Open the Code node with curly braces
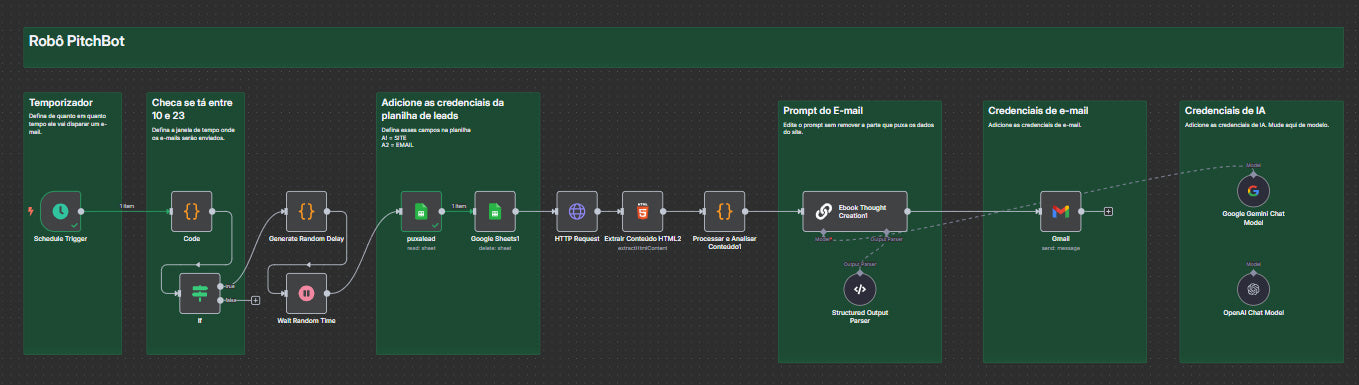This screenshot has width=1359, height=385. click(191, 211)
